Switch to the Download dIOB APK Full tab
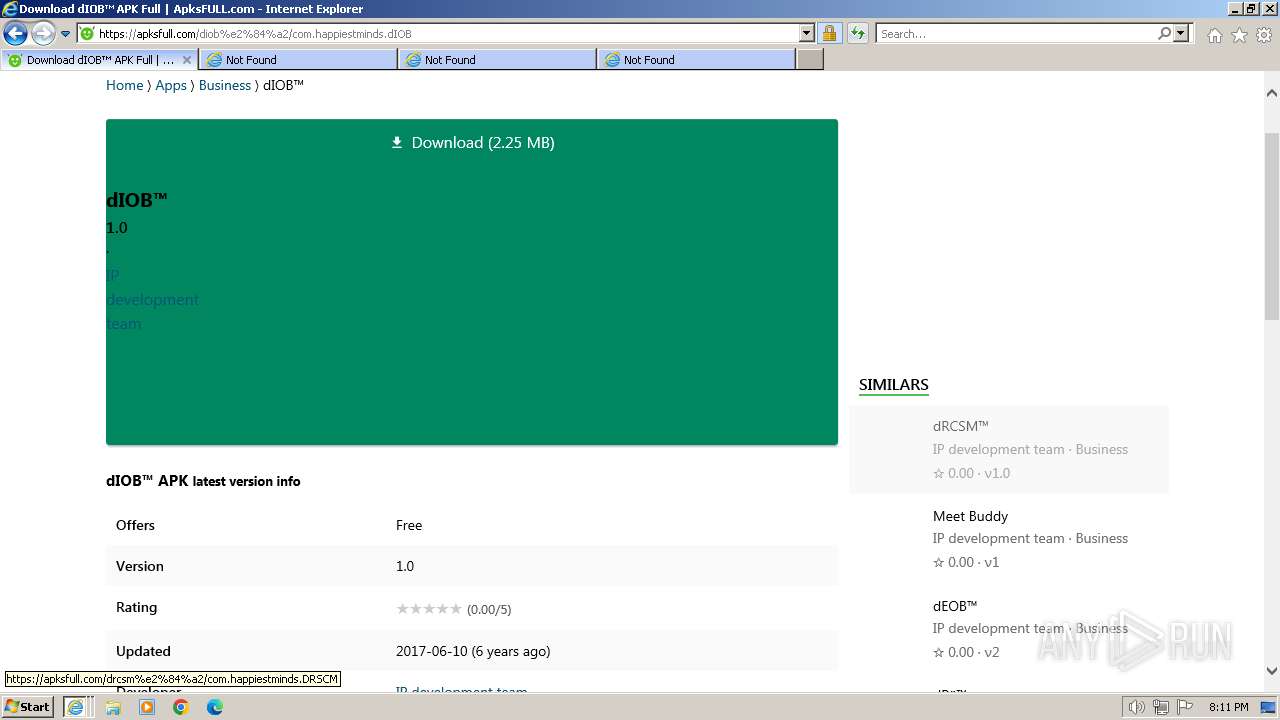The width and height of the screenshot is (1280, 720). click(100, 60)
